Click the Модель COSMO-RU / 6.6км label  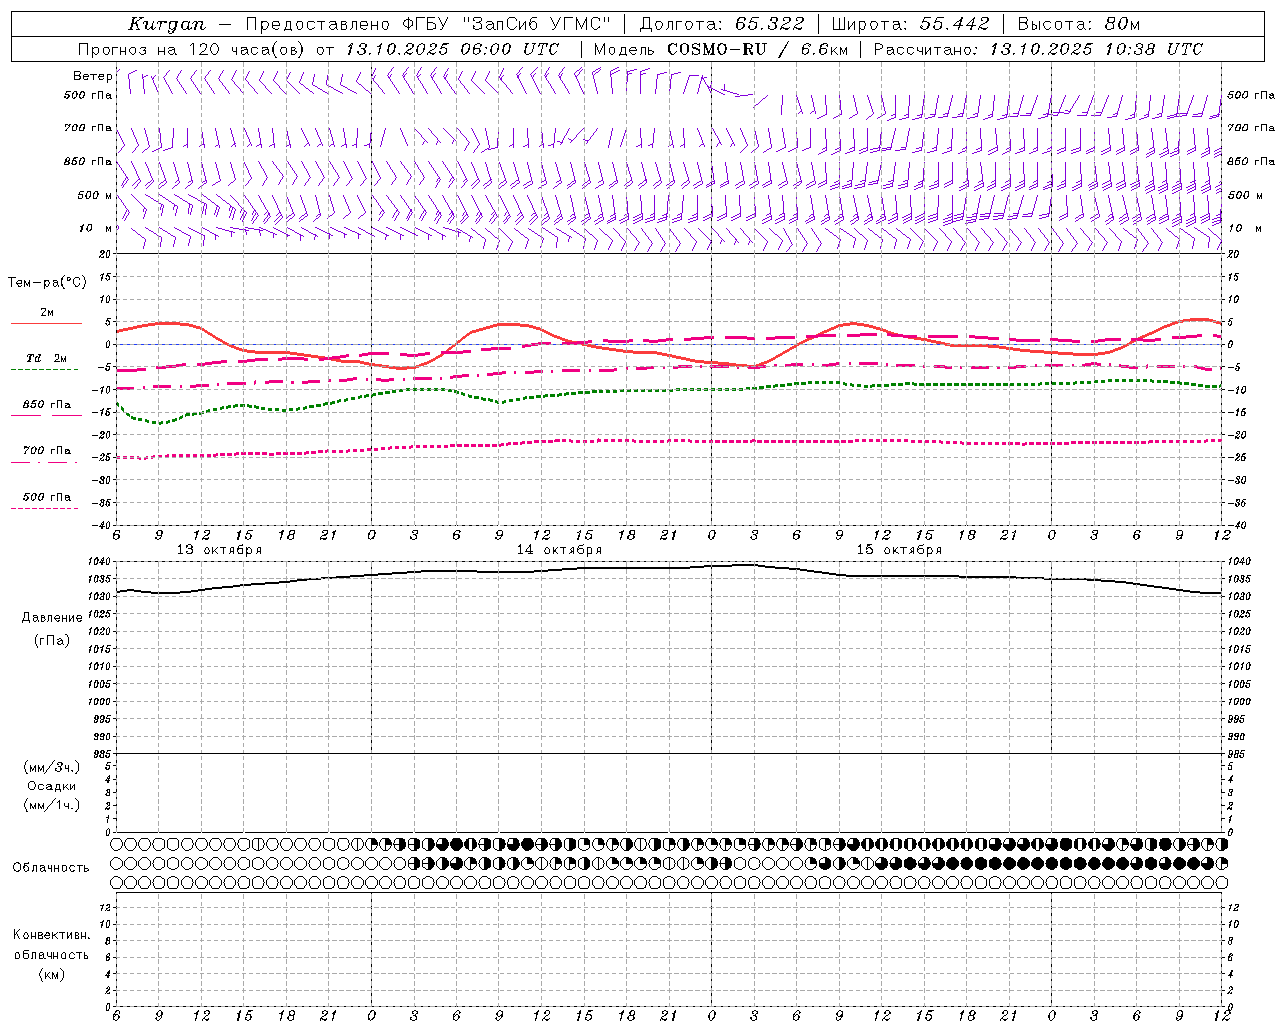click(x=720, y=49)
